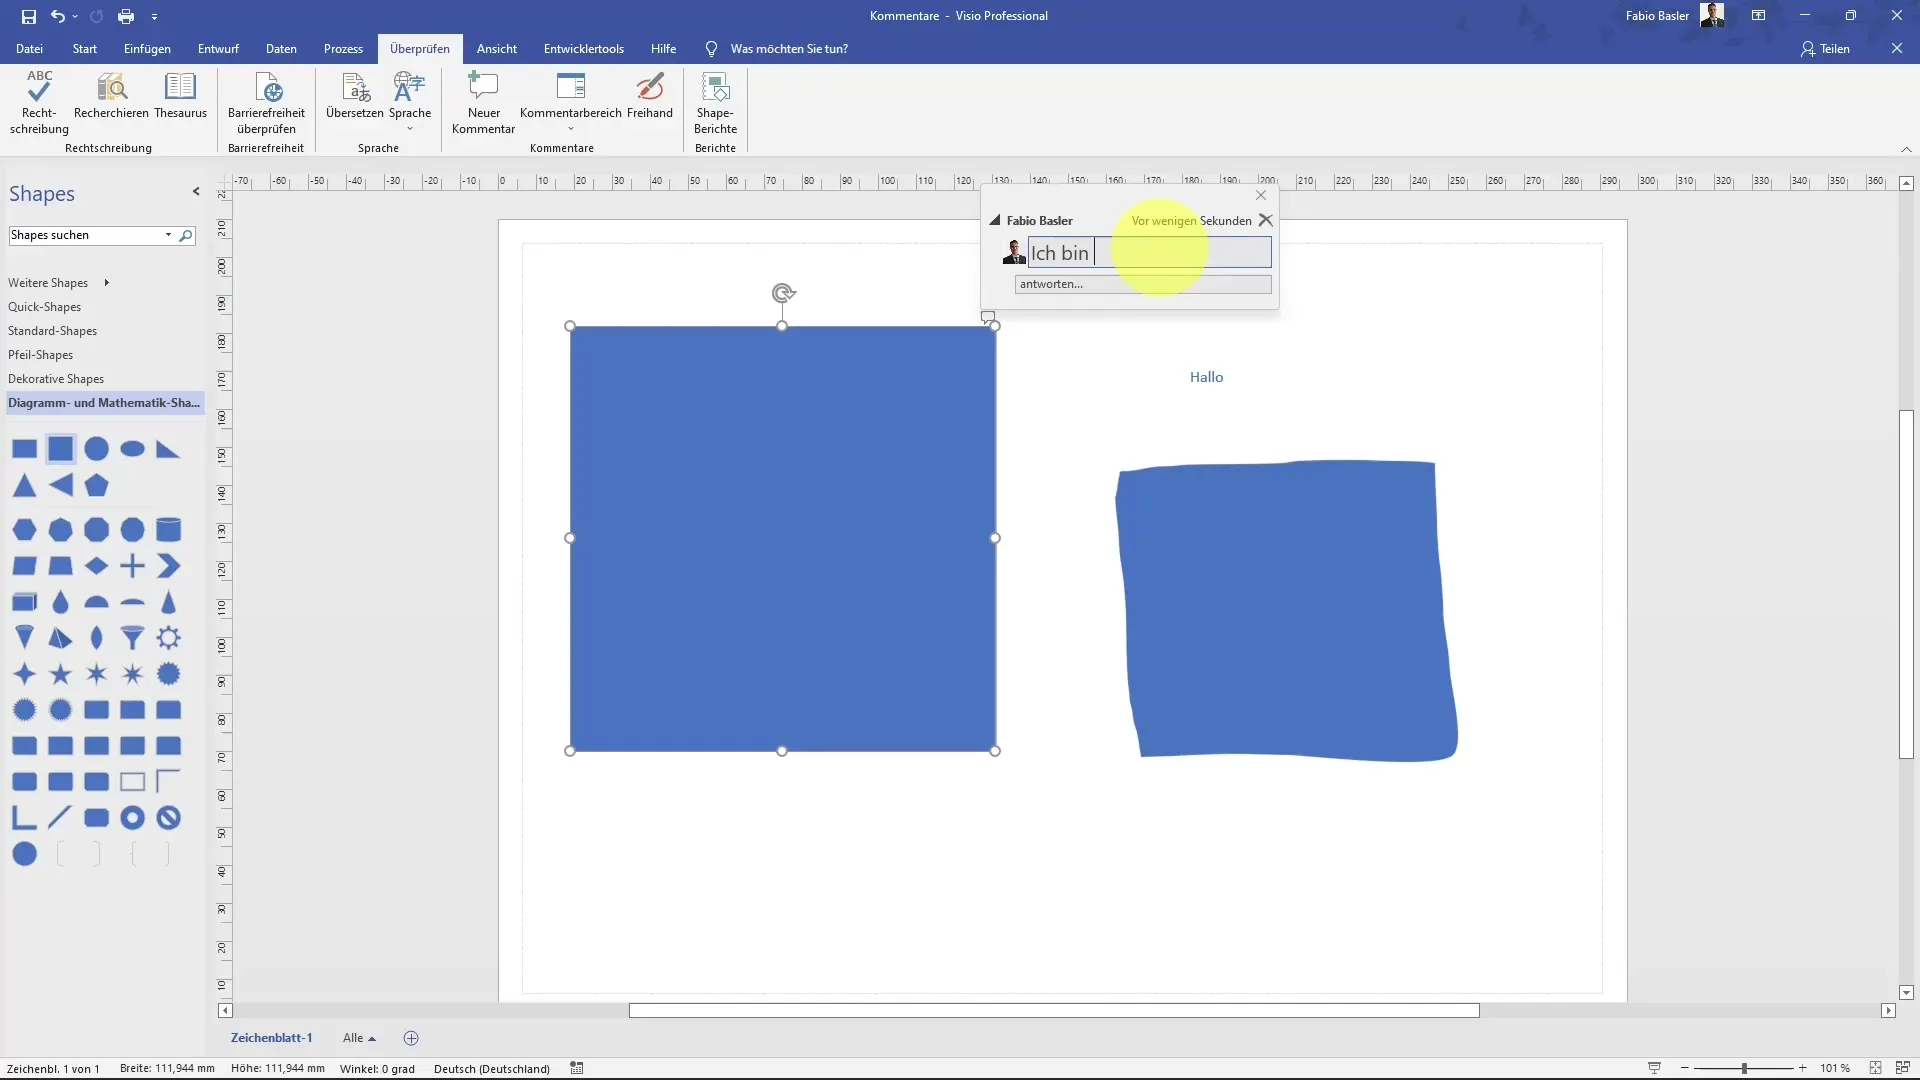Open the Sprache language dropdown
The height and width of the screenshot is (1080, 1920).
[410, 102]
